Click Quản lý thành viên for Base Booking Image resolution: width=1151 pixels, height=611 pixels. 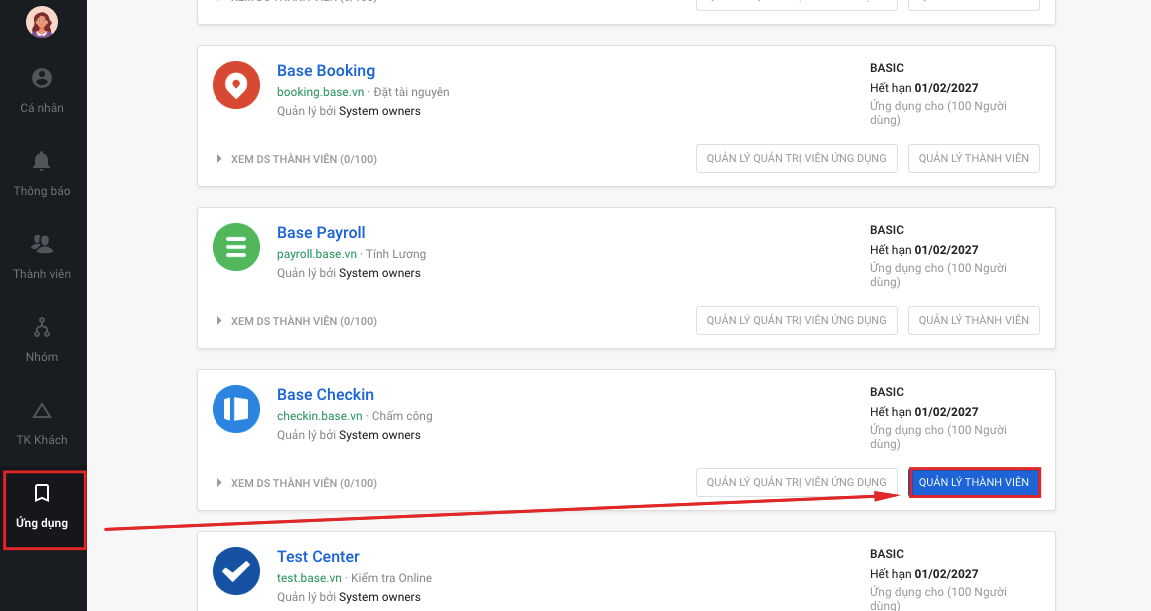pyautogui.click(x=973, y=159)
